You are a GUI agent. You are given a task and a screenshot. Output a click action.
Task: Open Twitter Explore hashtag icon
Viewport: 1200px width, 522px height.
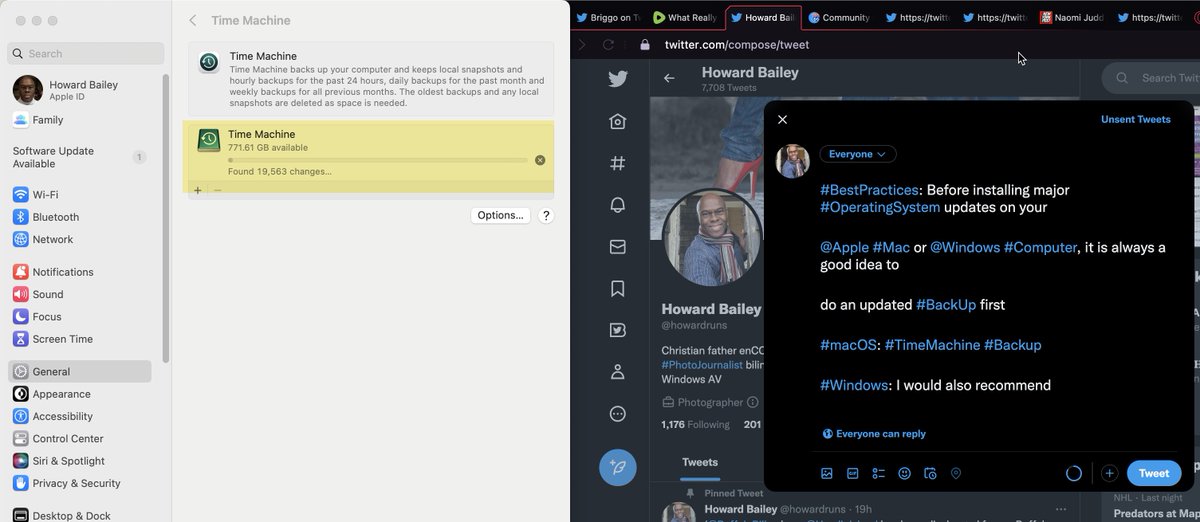618,163
